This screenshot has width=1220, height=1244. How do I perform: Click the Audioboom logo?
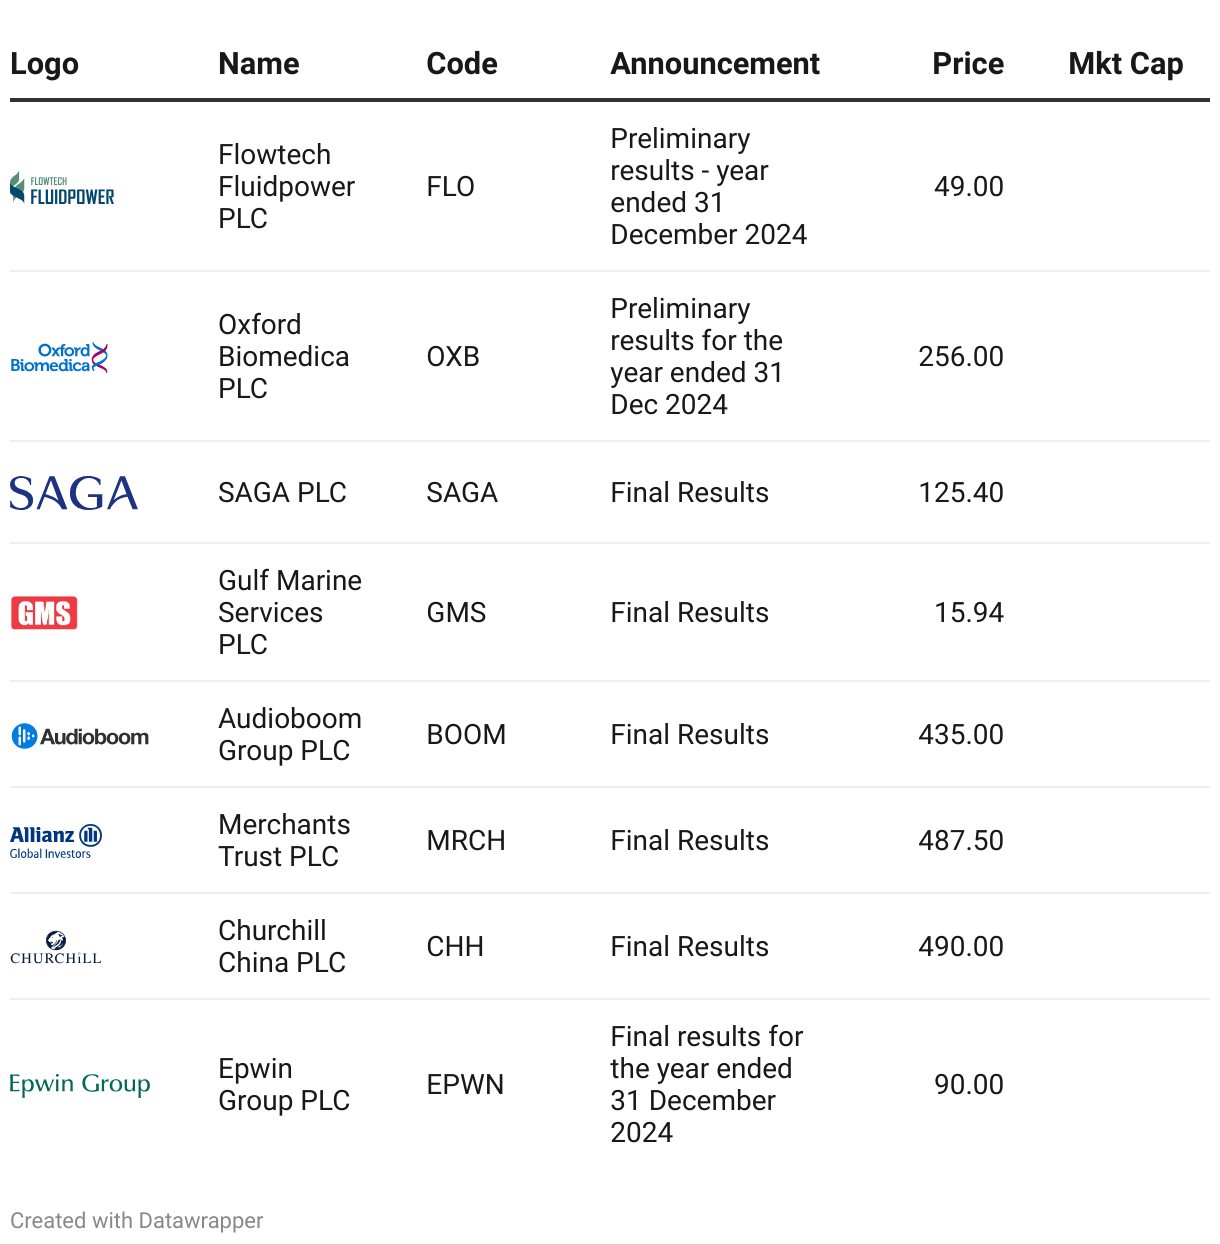(80, 736)
